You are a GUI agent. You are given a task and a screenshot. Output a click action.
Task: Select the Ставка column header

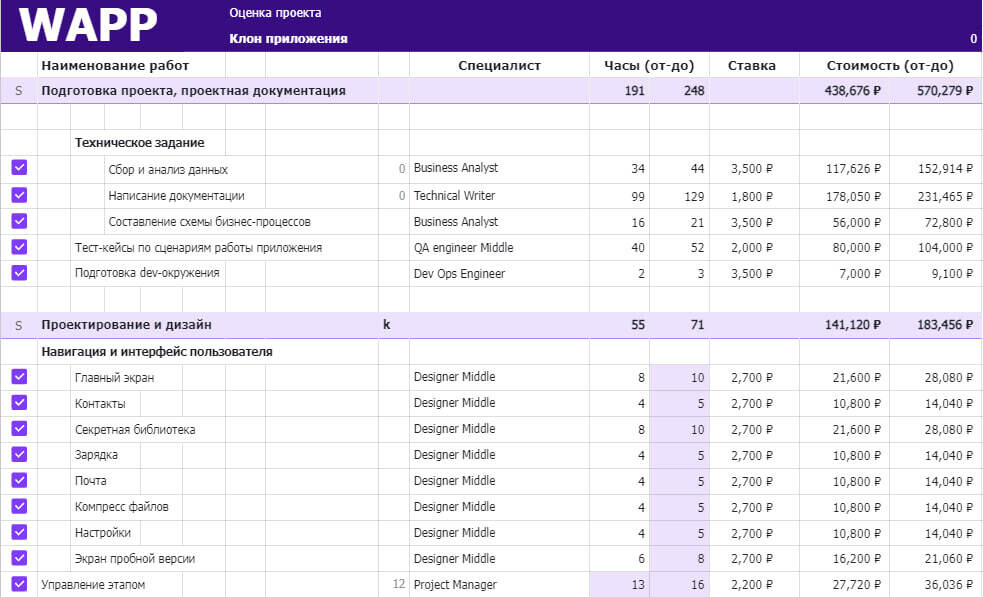click(x=752, y=65)
